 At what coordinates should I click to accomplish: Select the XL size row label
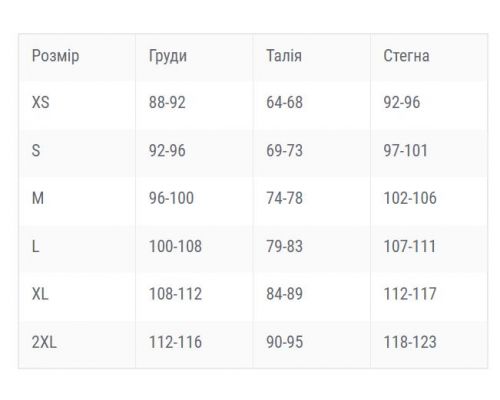click(40, 294)
